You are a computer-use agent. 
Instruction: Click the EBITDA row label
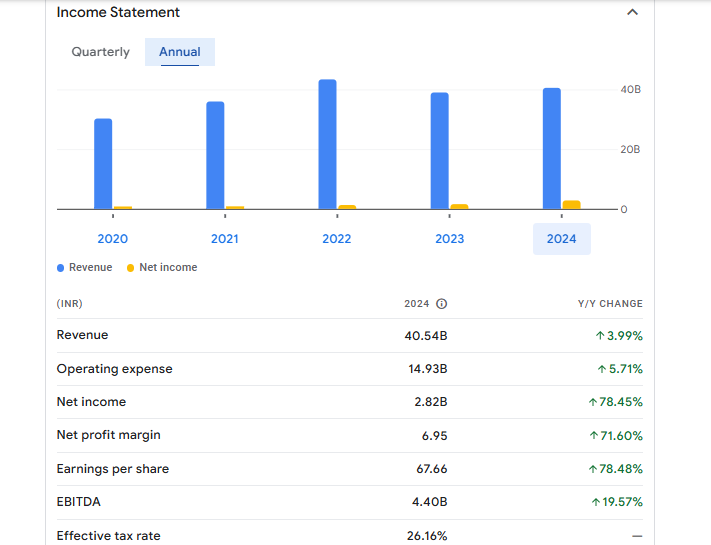coord(78,502)
